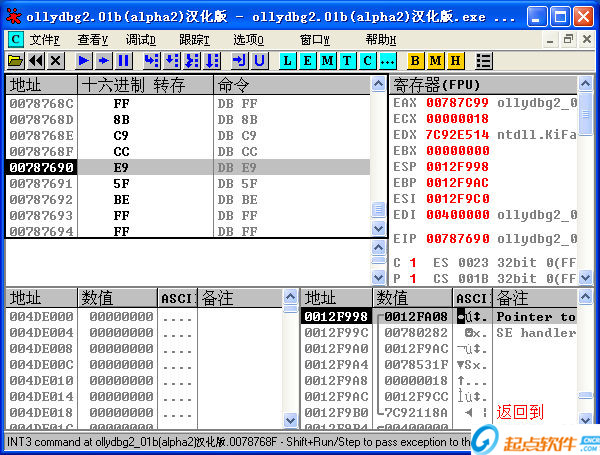Click the Run thread arrow icon

(104, 60)
